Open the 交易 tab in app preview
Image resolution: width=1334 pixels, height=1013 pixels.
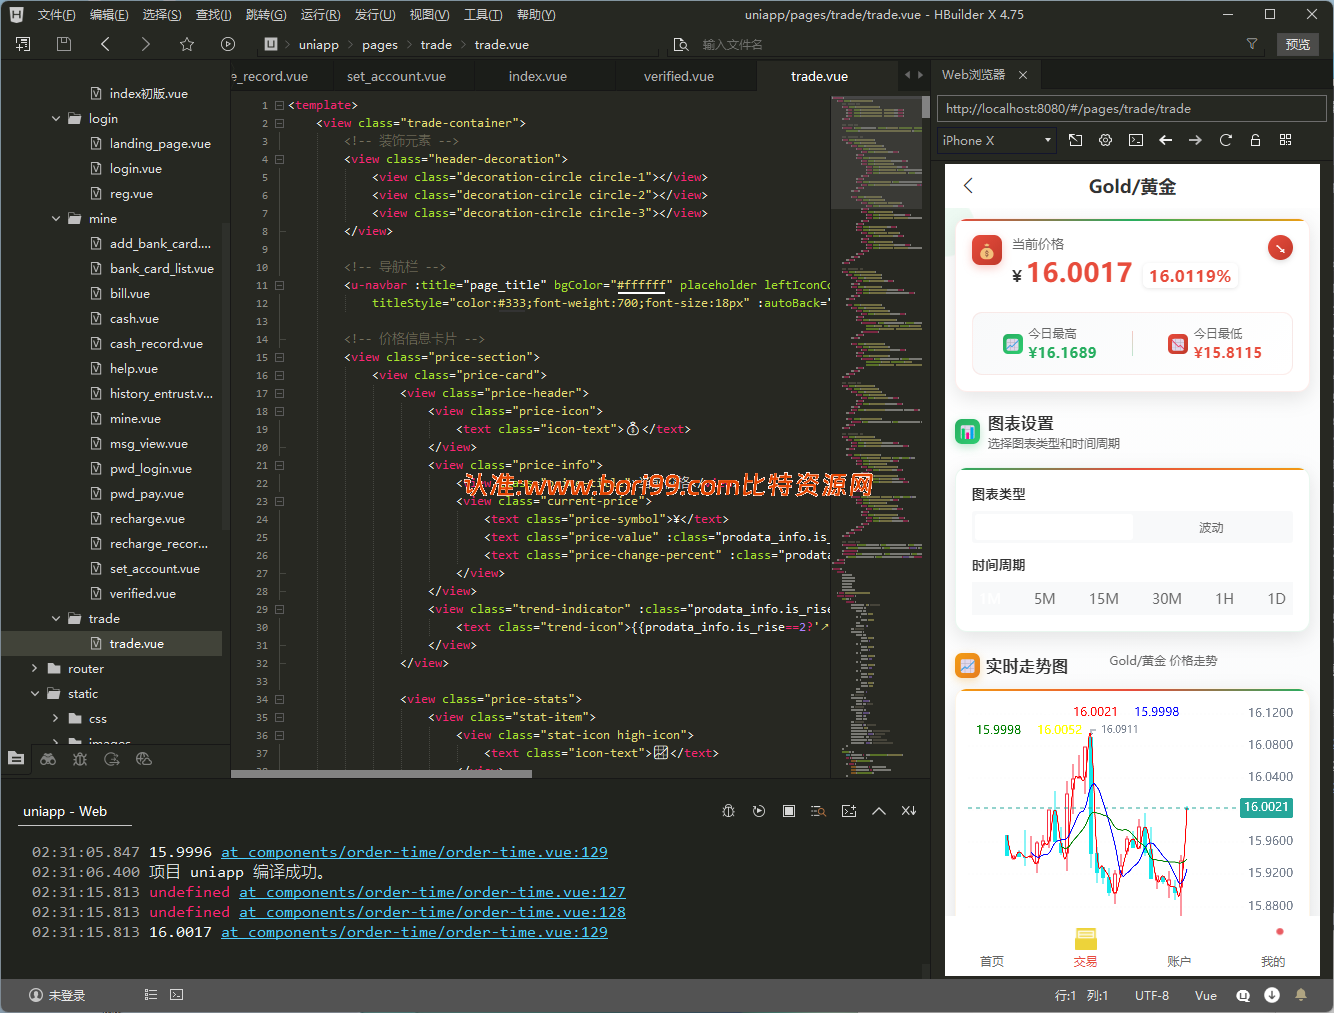click(1085, 947)
